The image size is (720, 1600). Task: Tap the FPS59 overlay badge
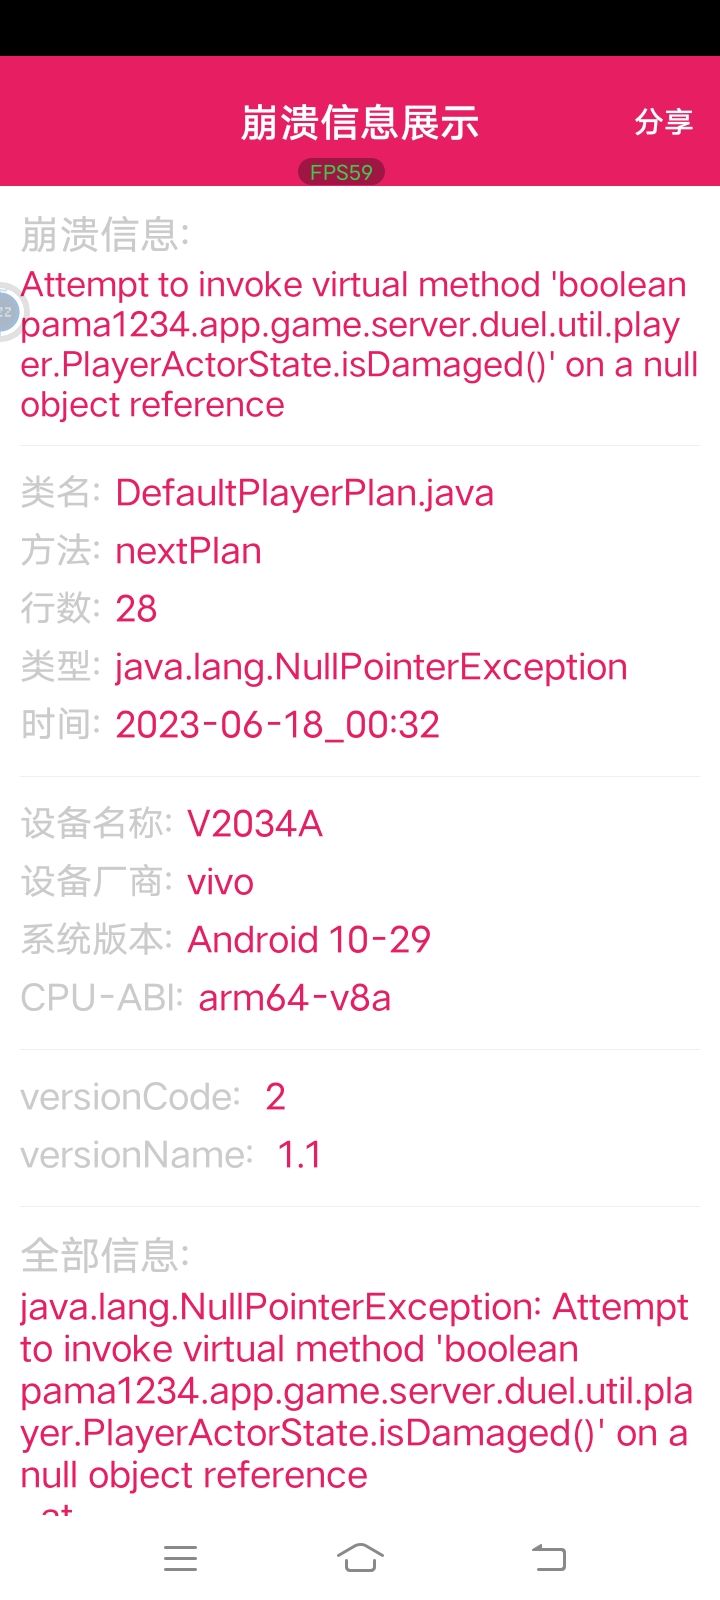pyautogui.click(x=341, y=172)
